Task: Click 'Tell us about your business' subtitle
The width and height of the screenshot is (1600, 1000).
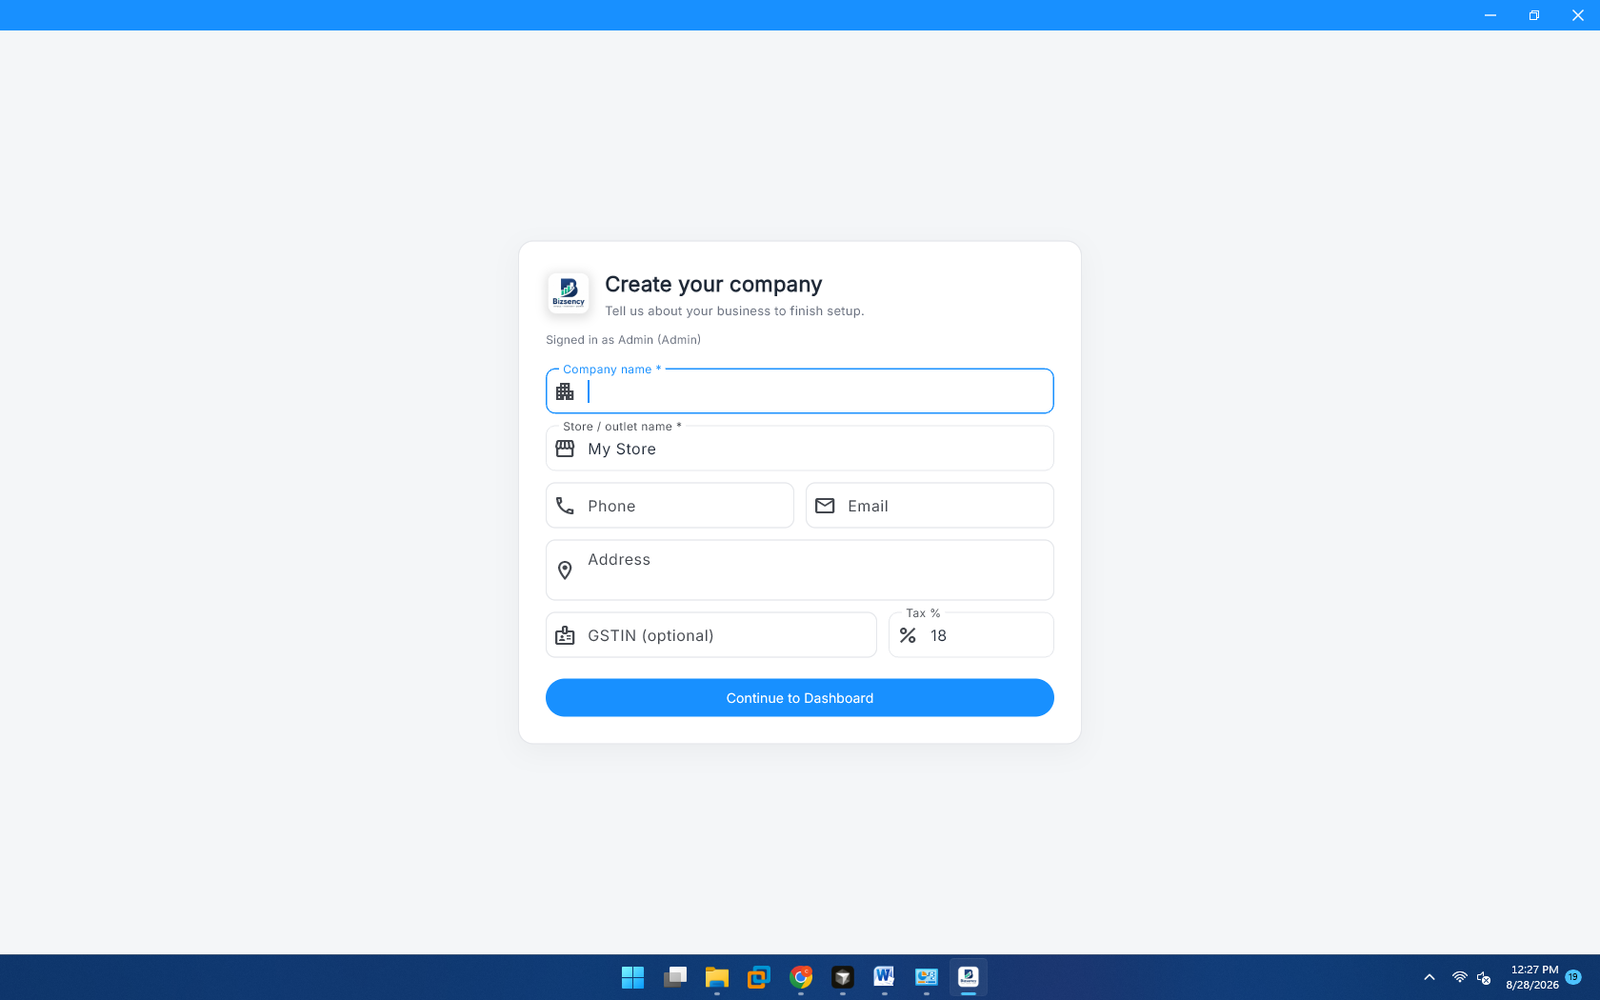Action: pyautogui.click(x=734, y=311)
